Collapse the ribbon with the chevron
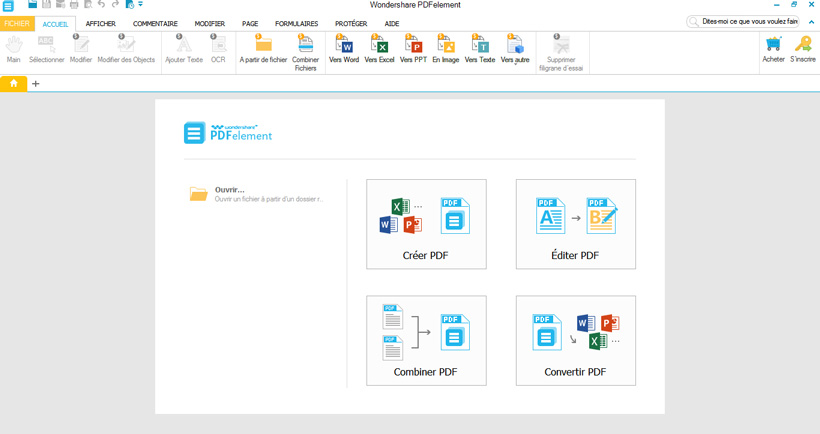Viewport: 820px width, 434px height. click(811, 22)
